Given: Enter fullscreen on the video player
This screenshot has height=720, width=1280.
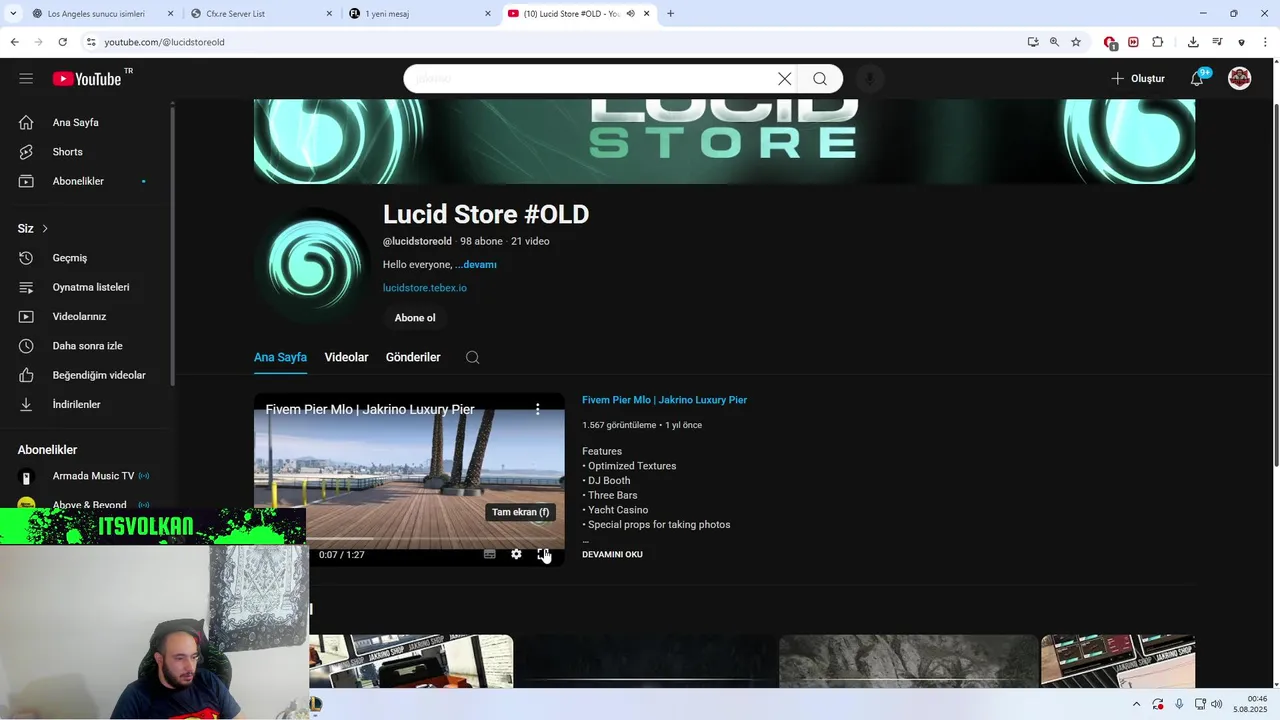Looking at the screenshot, I should [543, 554].
